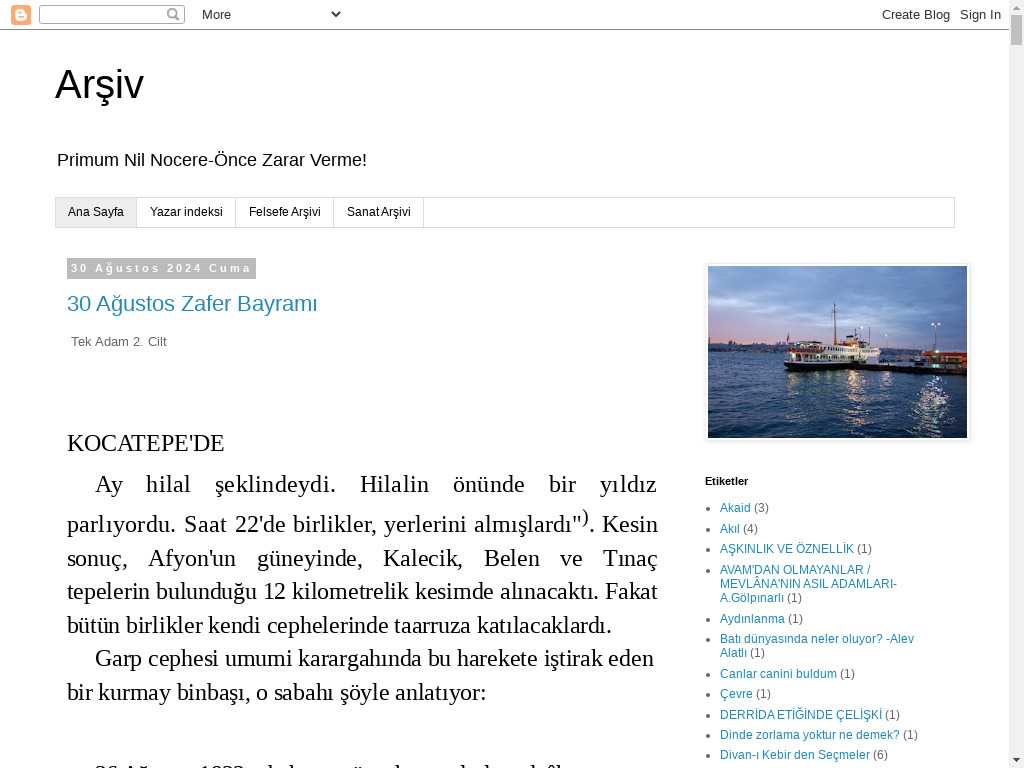Open the Akaid label
1024x768 pixels.
735,508
